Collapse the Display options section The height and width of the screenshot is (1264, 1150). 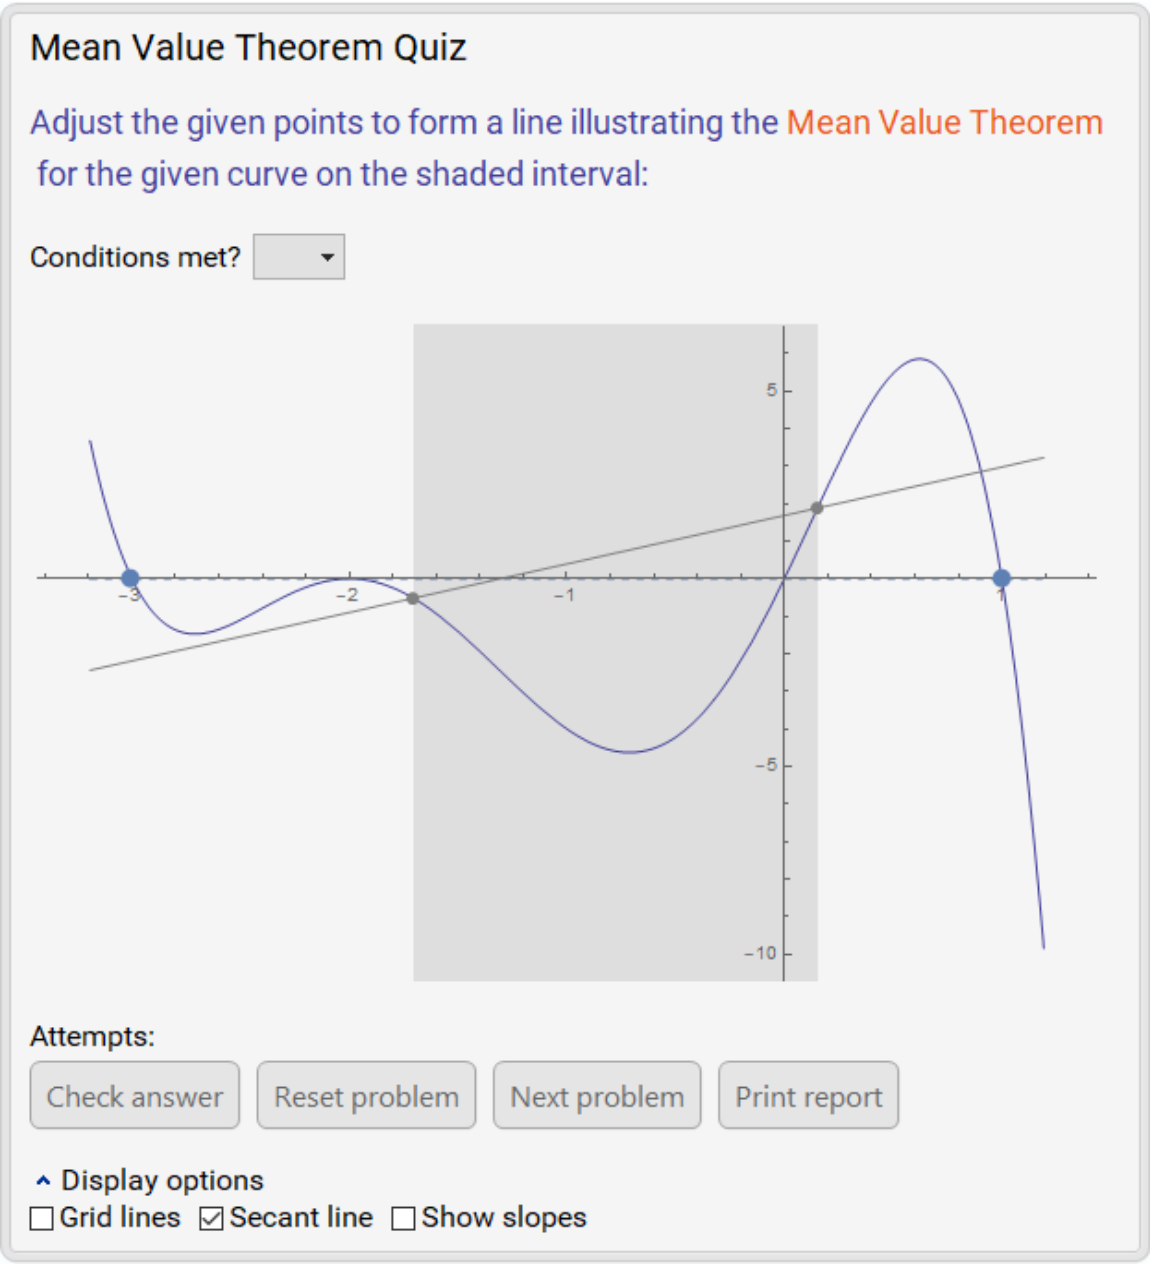[43, 1181]
